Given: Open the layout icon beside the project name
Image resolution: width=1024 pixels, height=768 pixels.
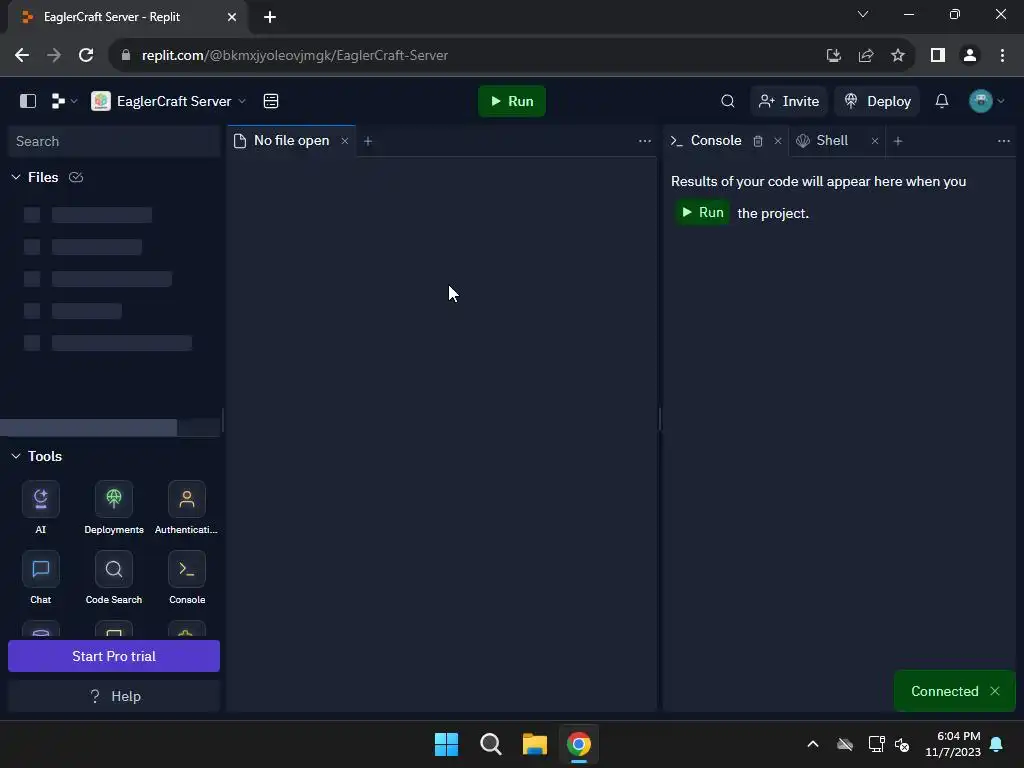Looking at the screenshot, I should pyautogui.click(x=271, y=101).
